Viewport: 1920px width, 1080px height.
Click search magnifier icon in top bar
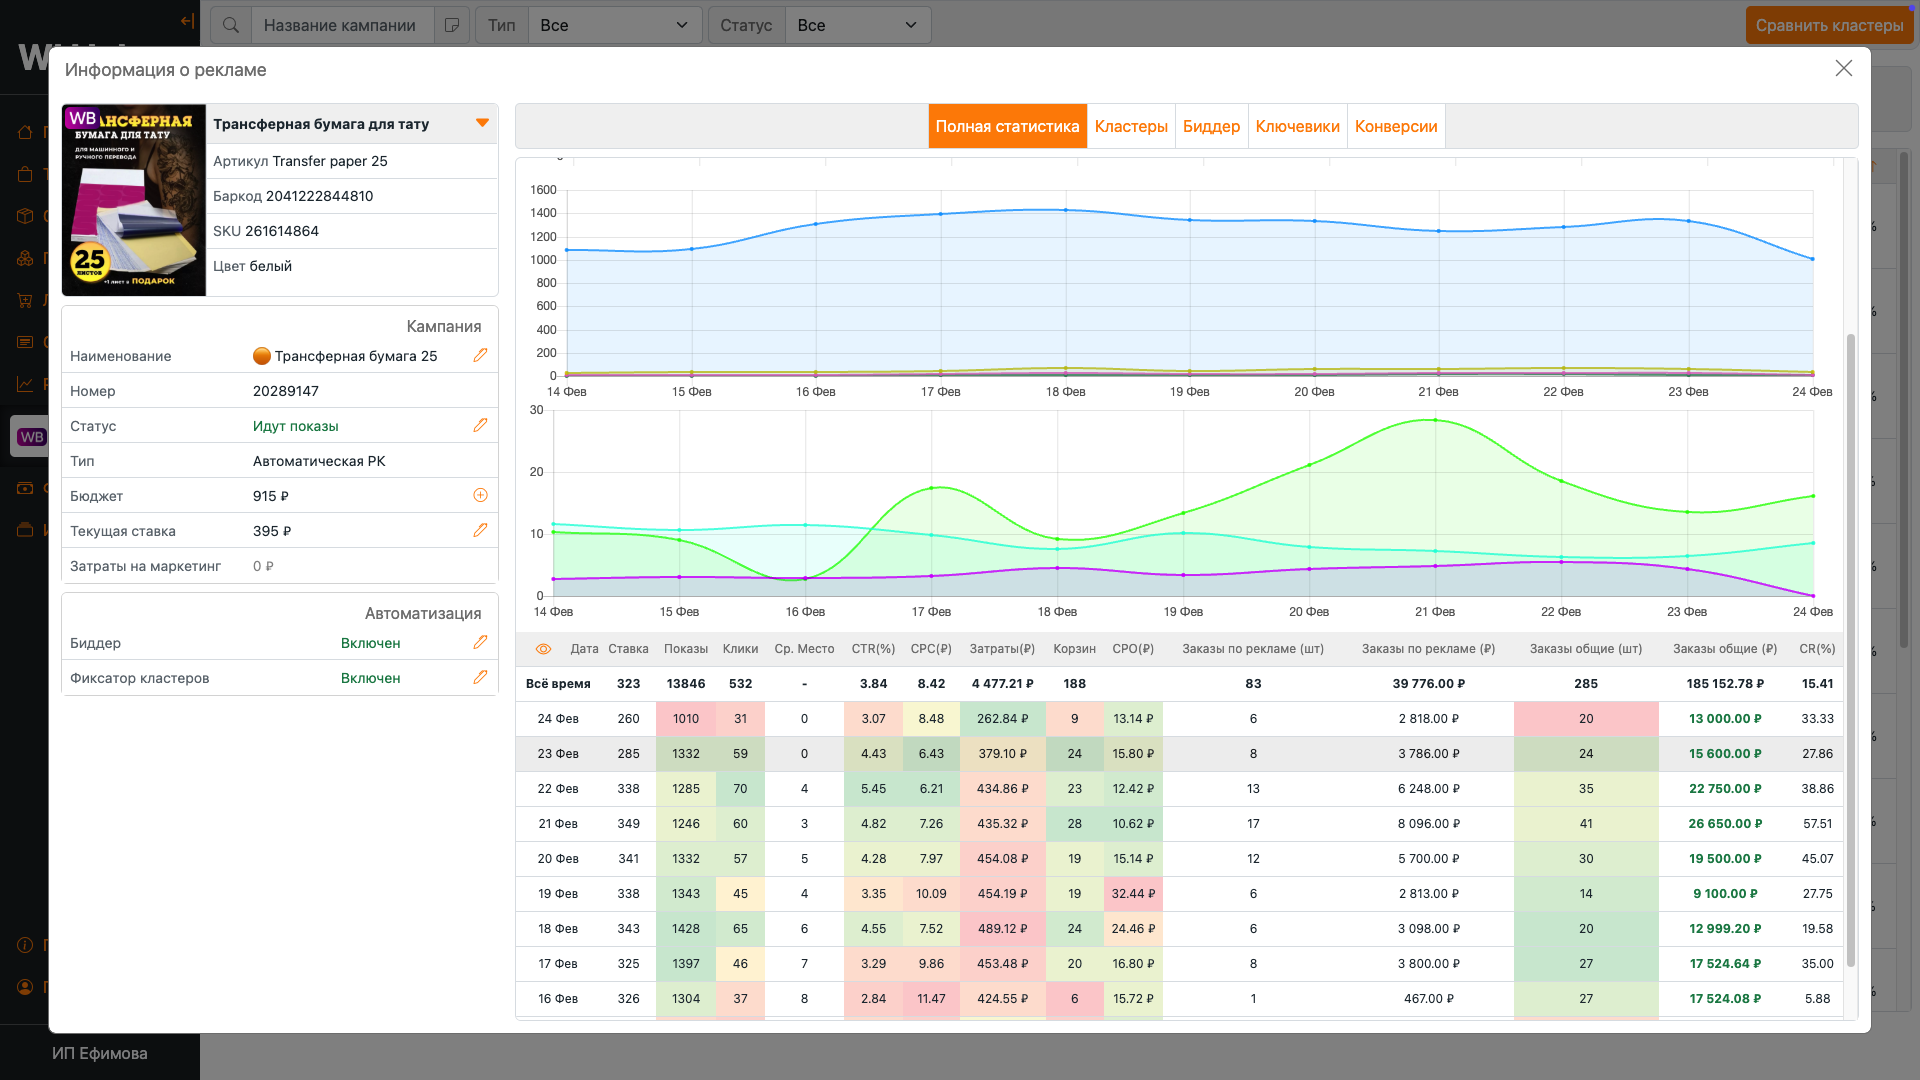pos(231,25)
